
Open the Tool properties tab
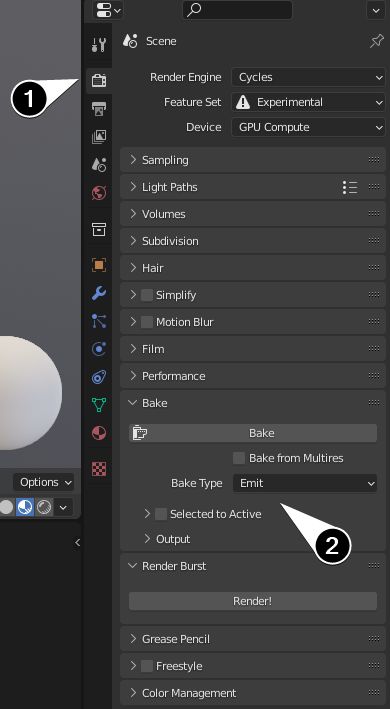99,45
